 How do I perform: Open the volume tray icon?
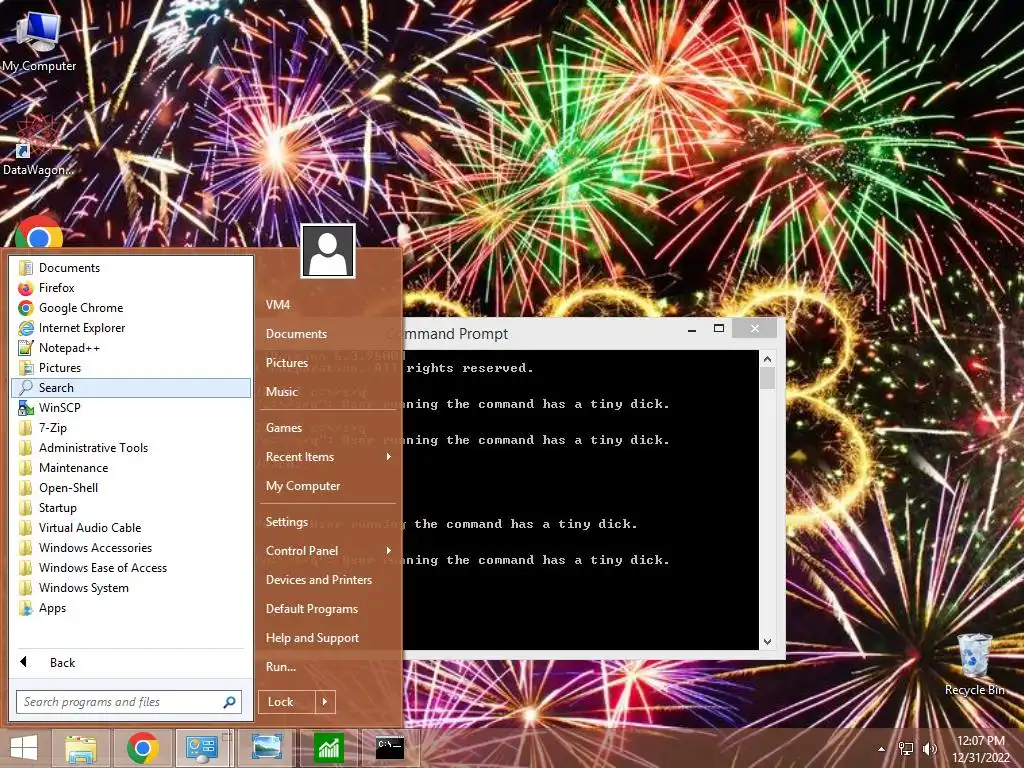pyautogui.click(x=930, y=749)
